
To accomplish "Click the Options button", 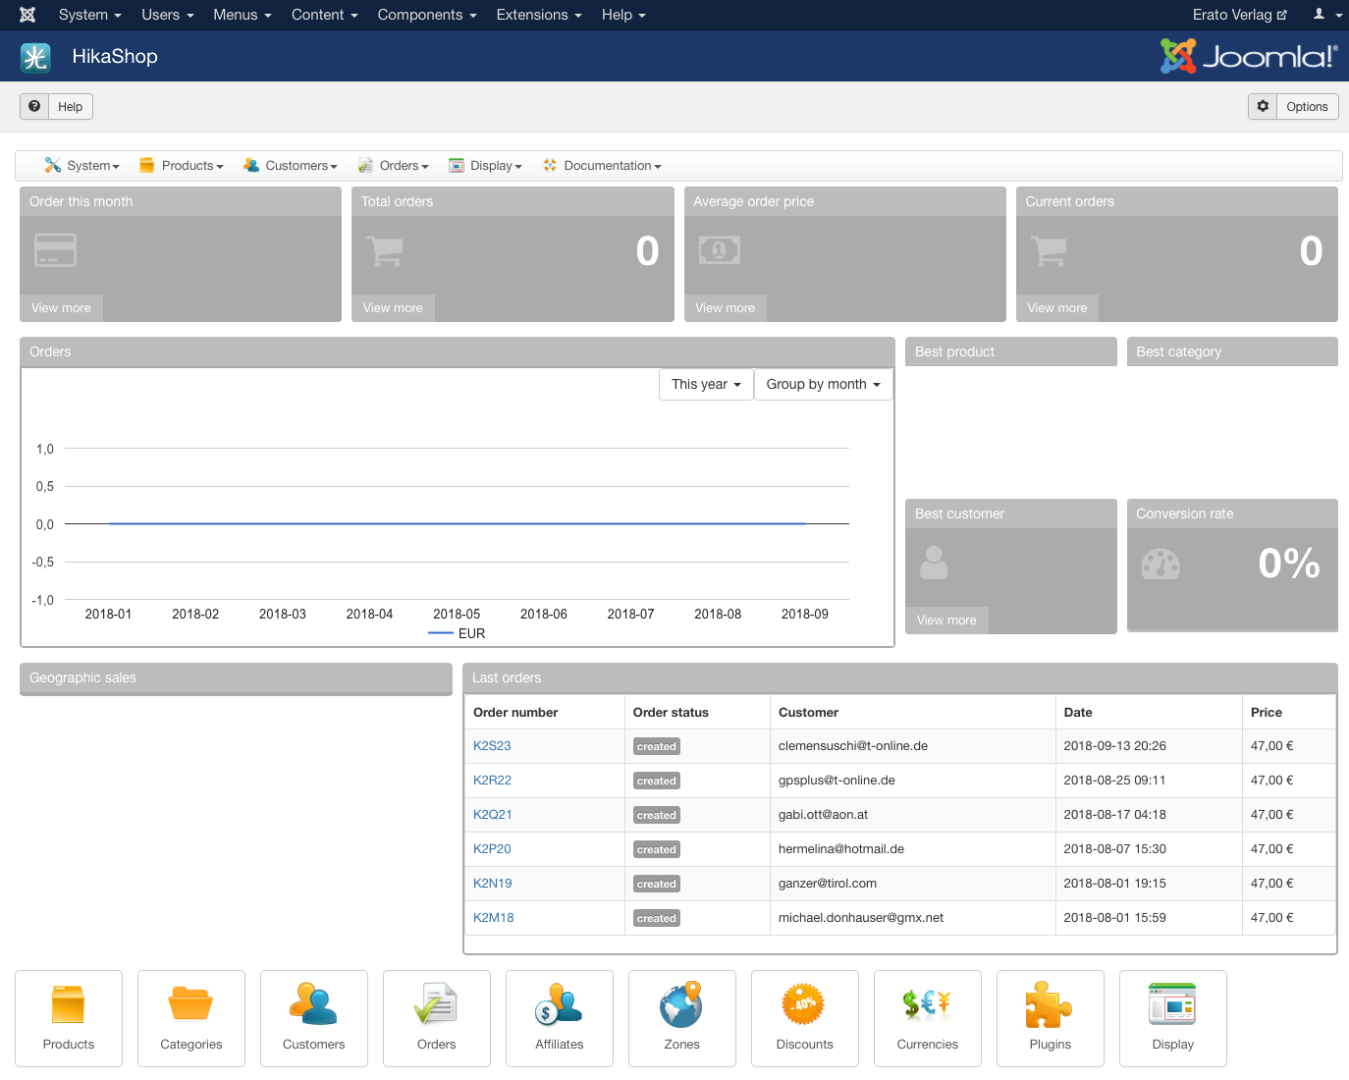I will (1293, 107).
